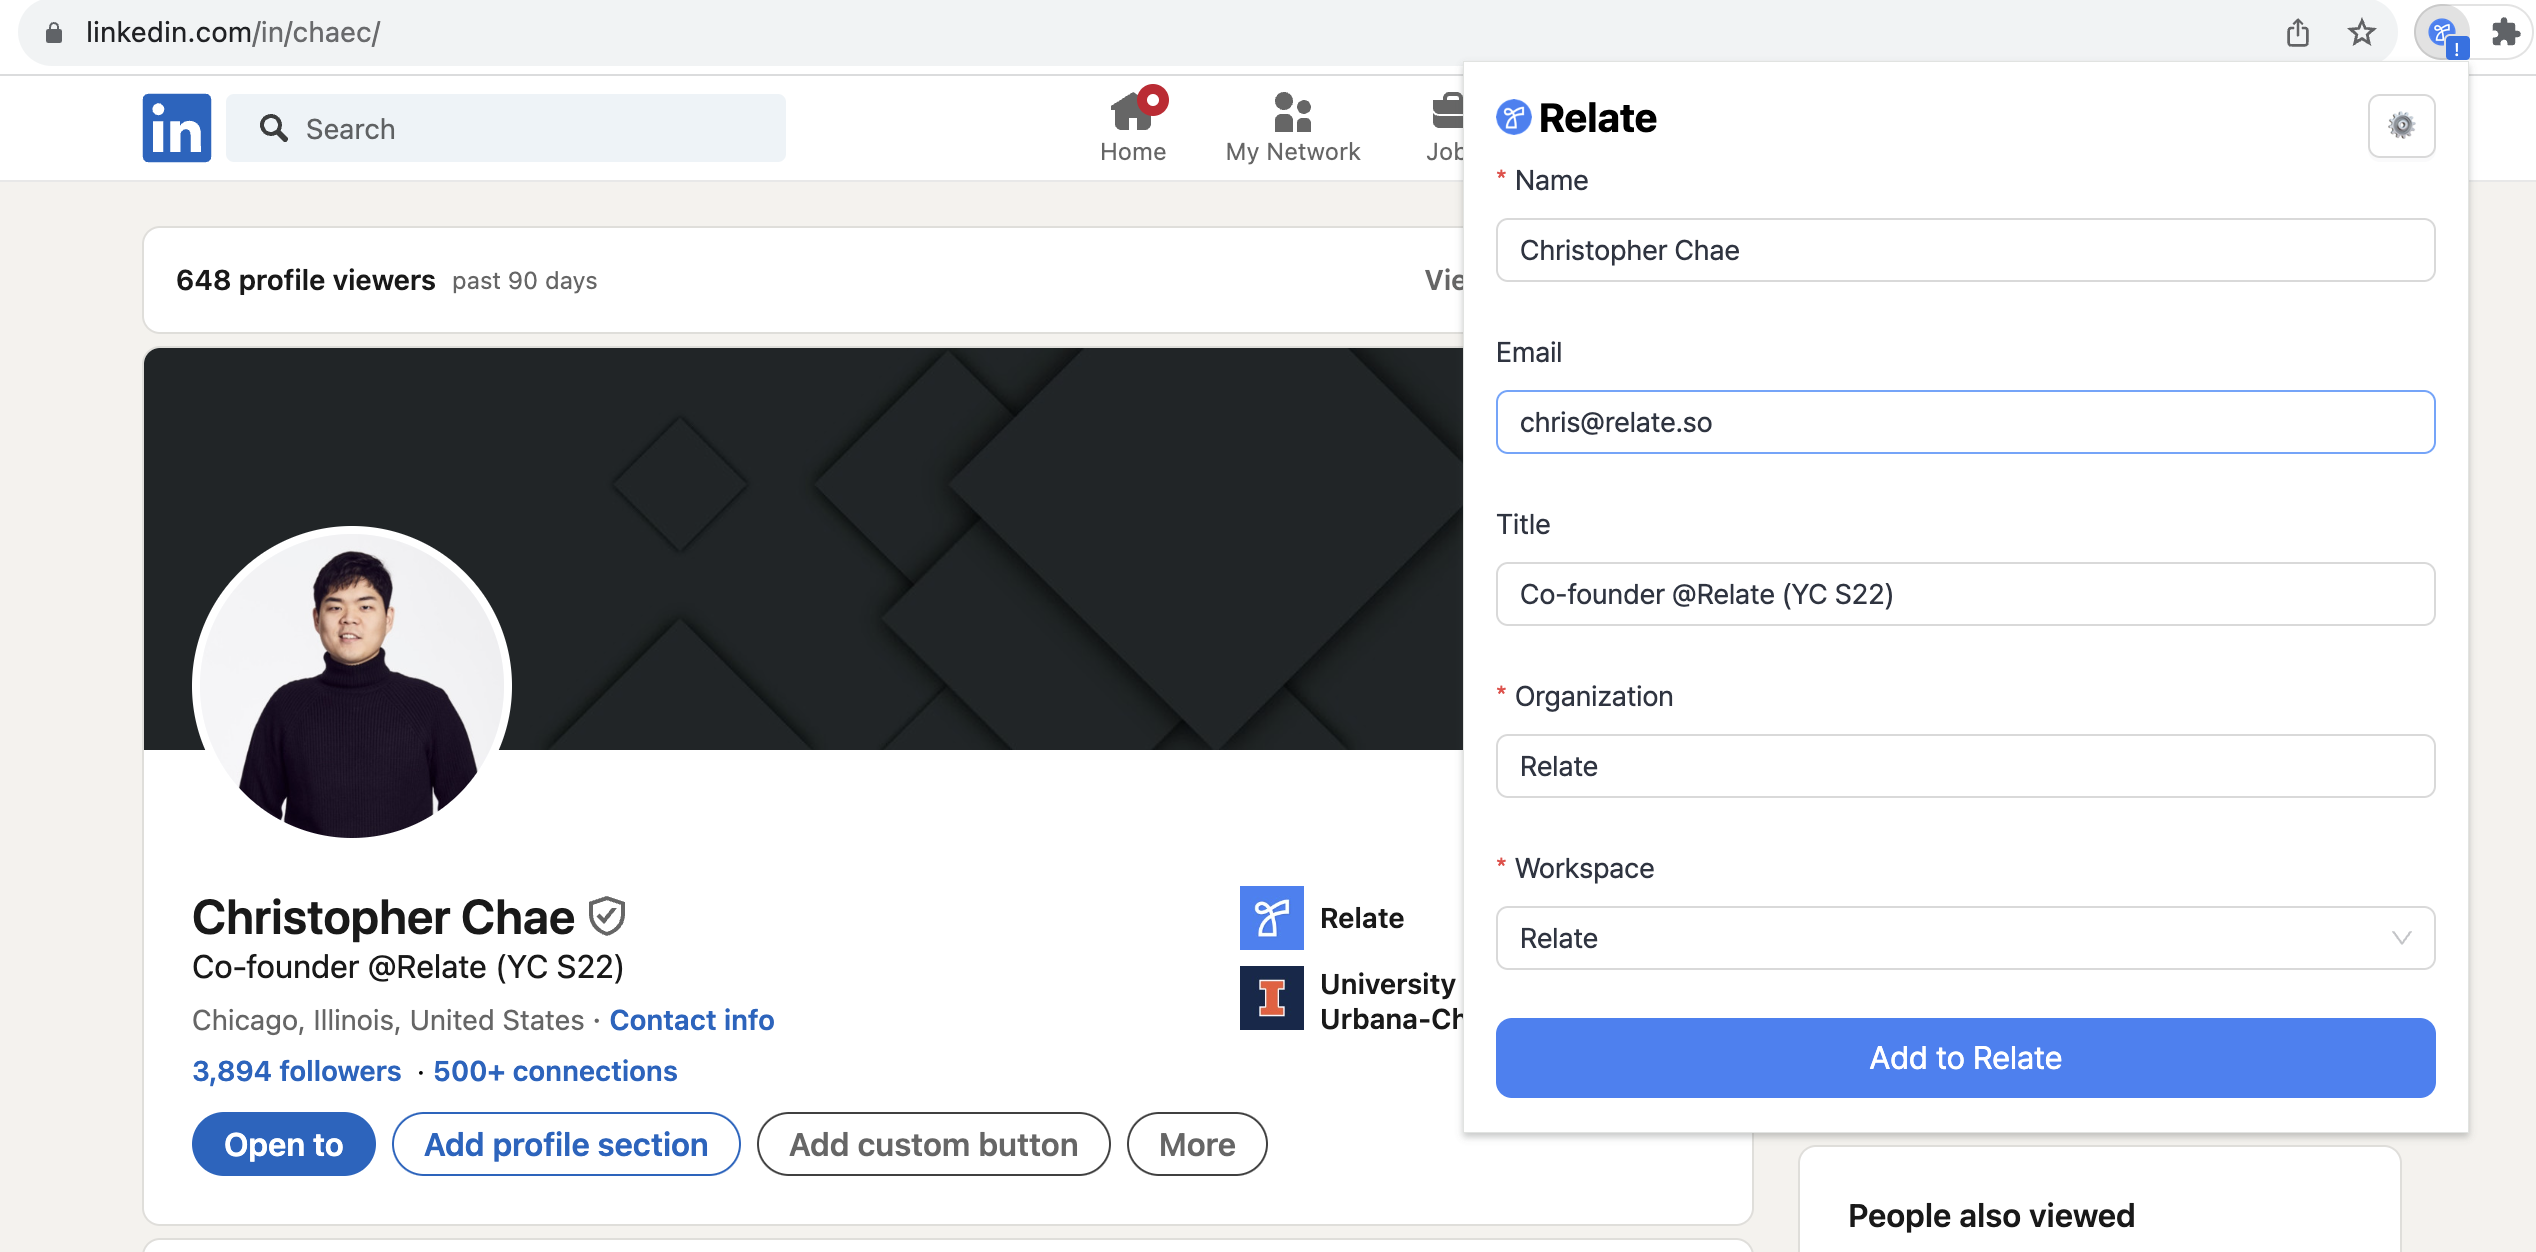Click LinkedIn search box
The image size is (2536, 1252).
point(506,128)
